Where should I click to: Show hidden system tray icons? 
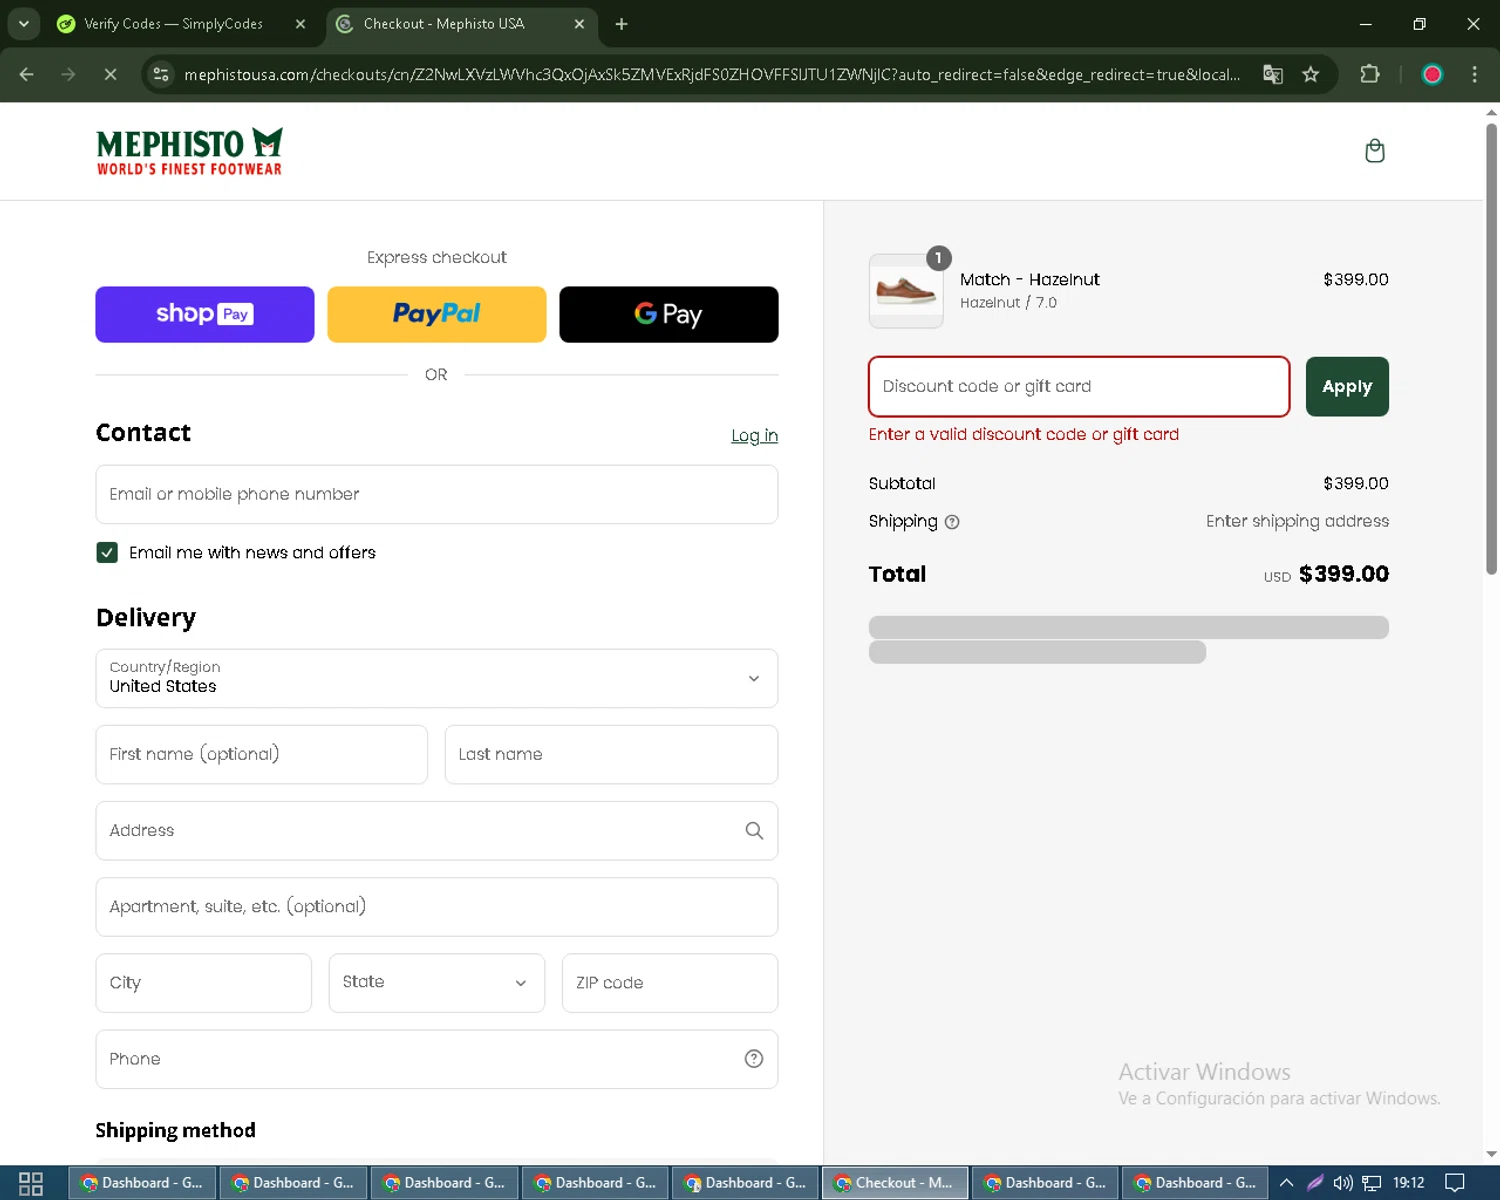point(1287,1183)
